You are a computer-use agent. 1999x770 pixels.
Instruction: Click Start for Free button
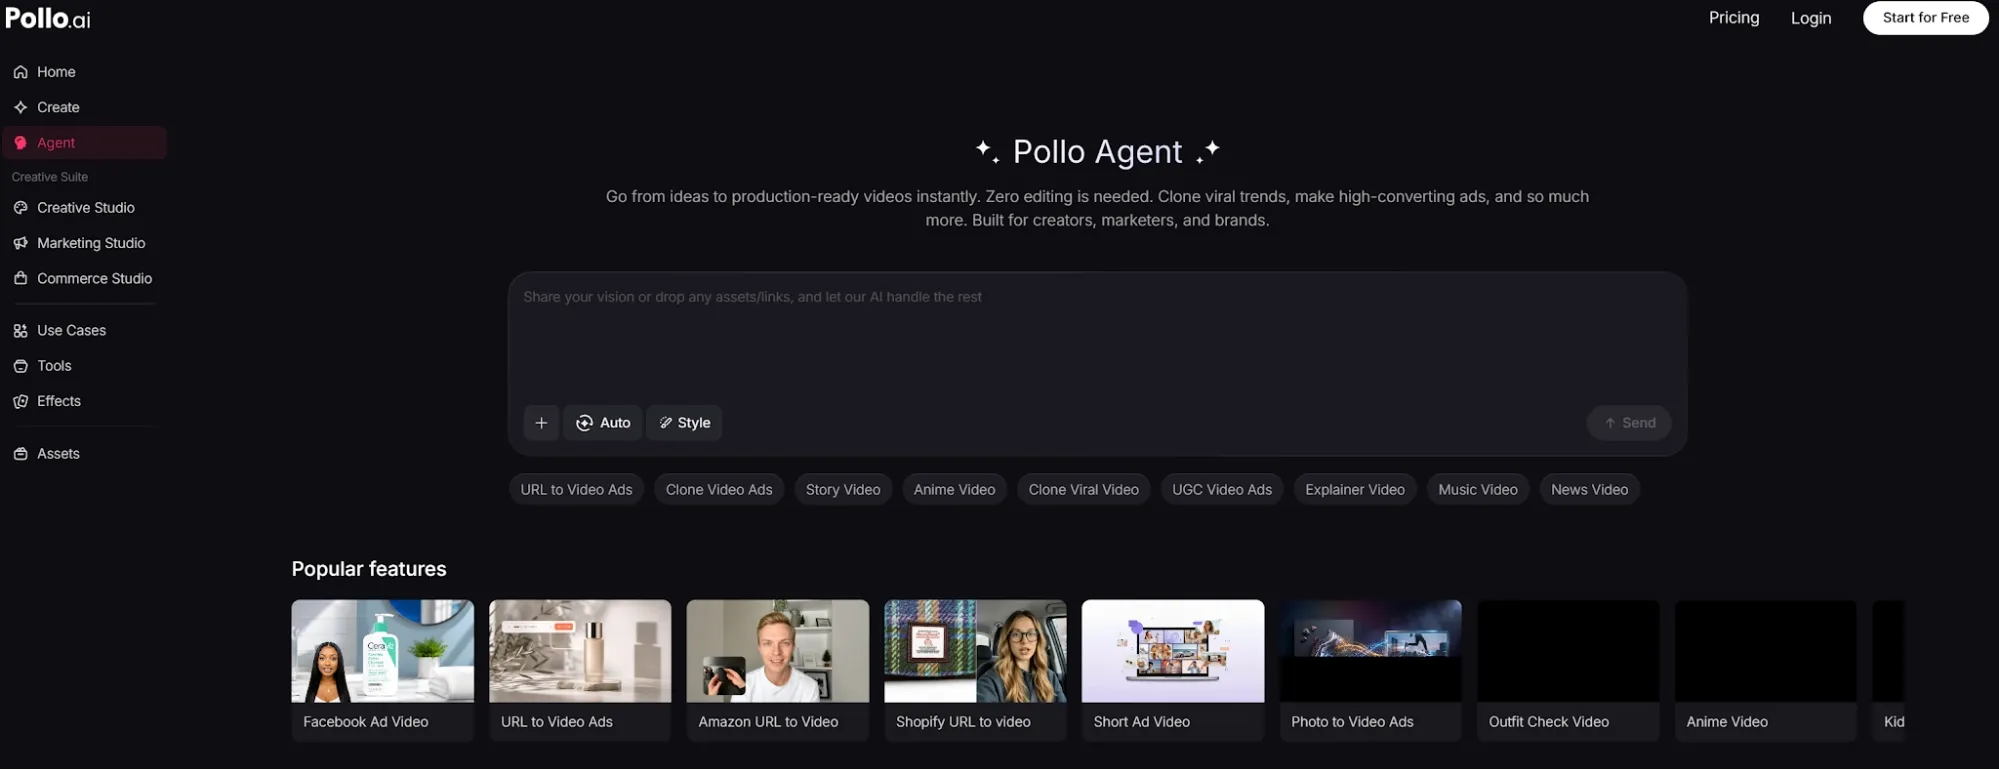click(x=1925, y=18)
